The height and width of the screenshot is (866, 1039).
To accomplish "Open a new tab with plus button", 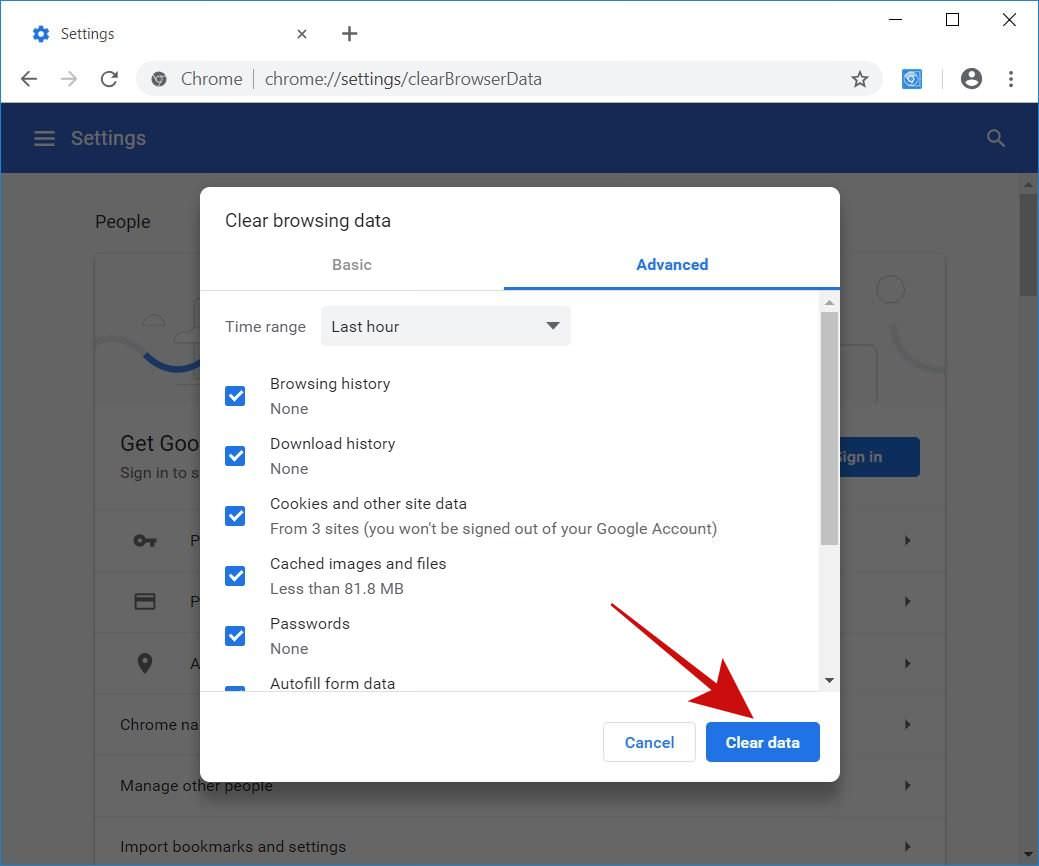I will coord(349,34).
